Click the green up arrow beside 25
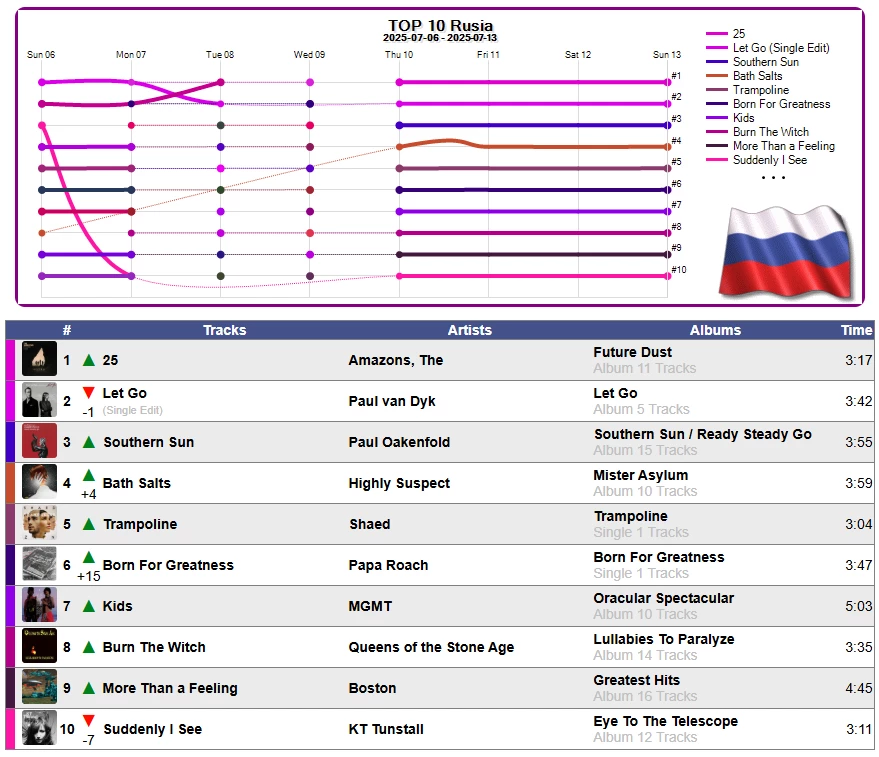The height and width of the screenshot is (757, 879). (89, 360)
